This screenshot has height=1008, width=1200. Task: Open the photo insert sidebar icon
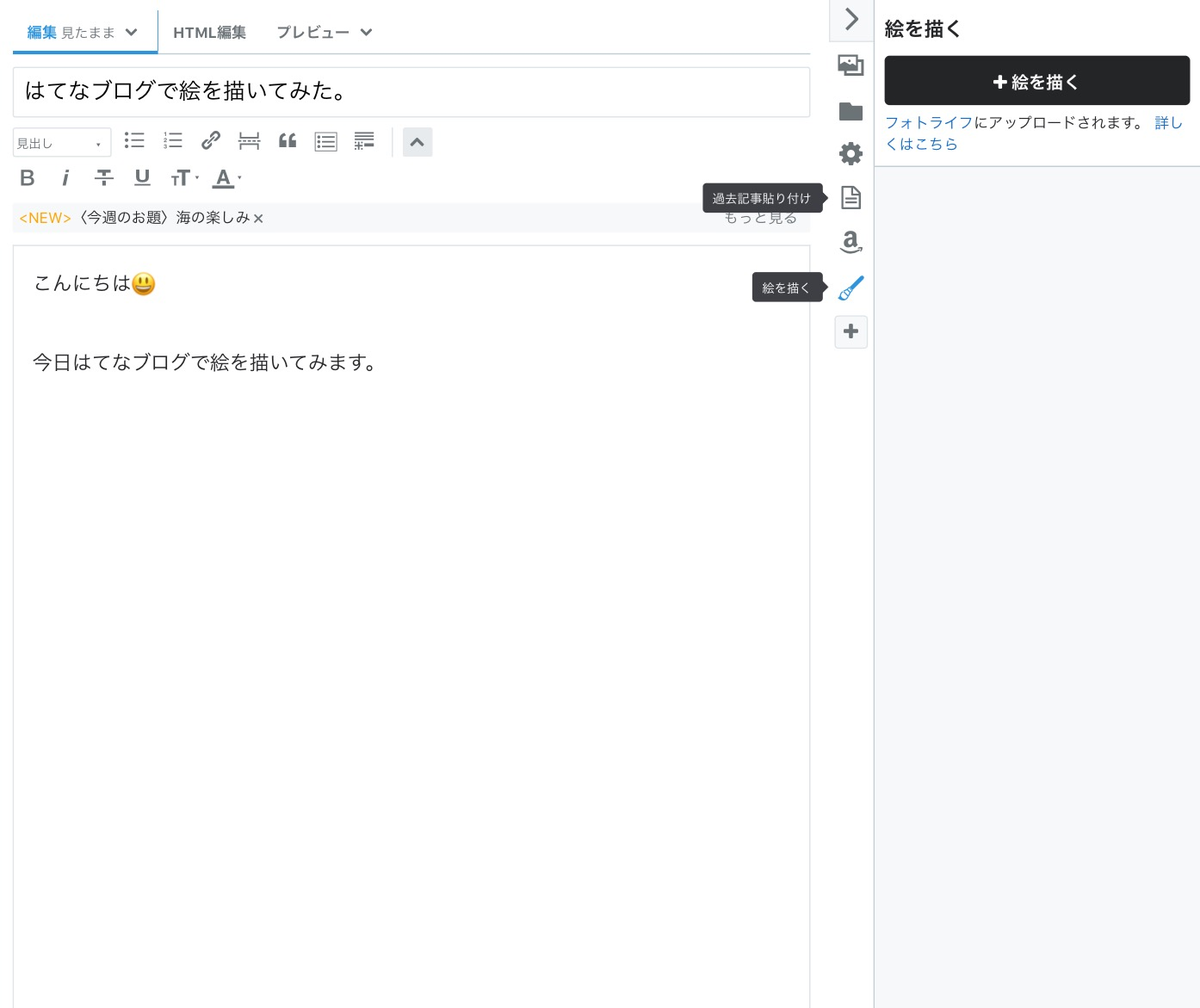click(850, 67)
